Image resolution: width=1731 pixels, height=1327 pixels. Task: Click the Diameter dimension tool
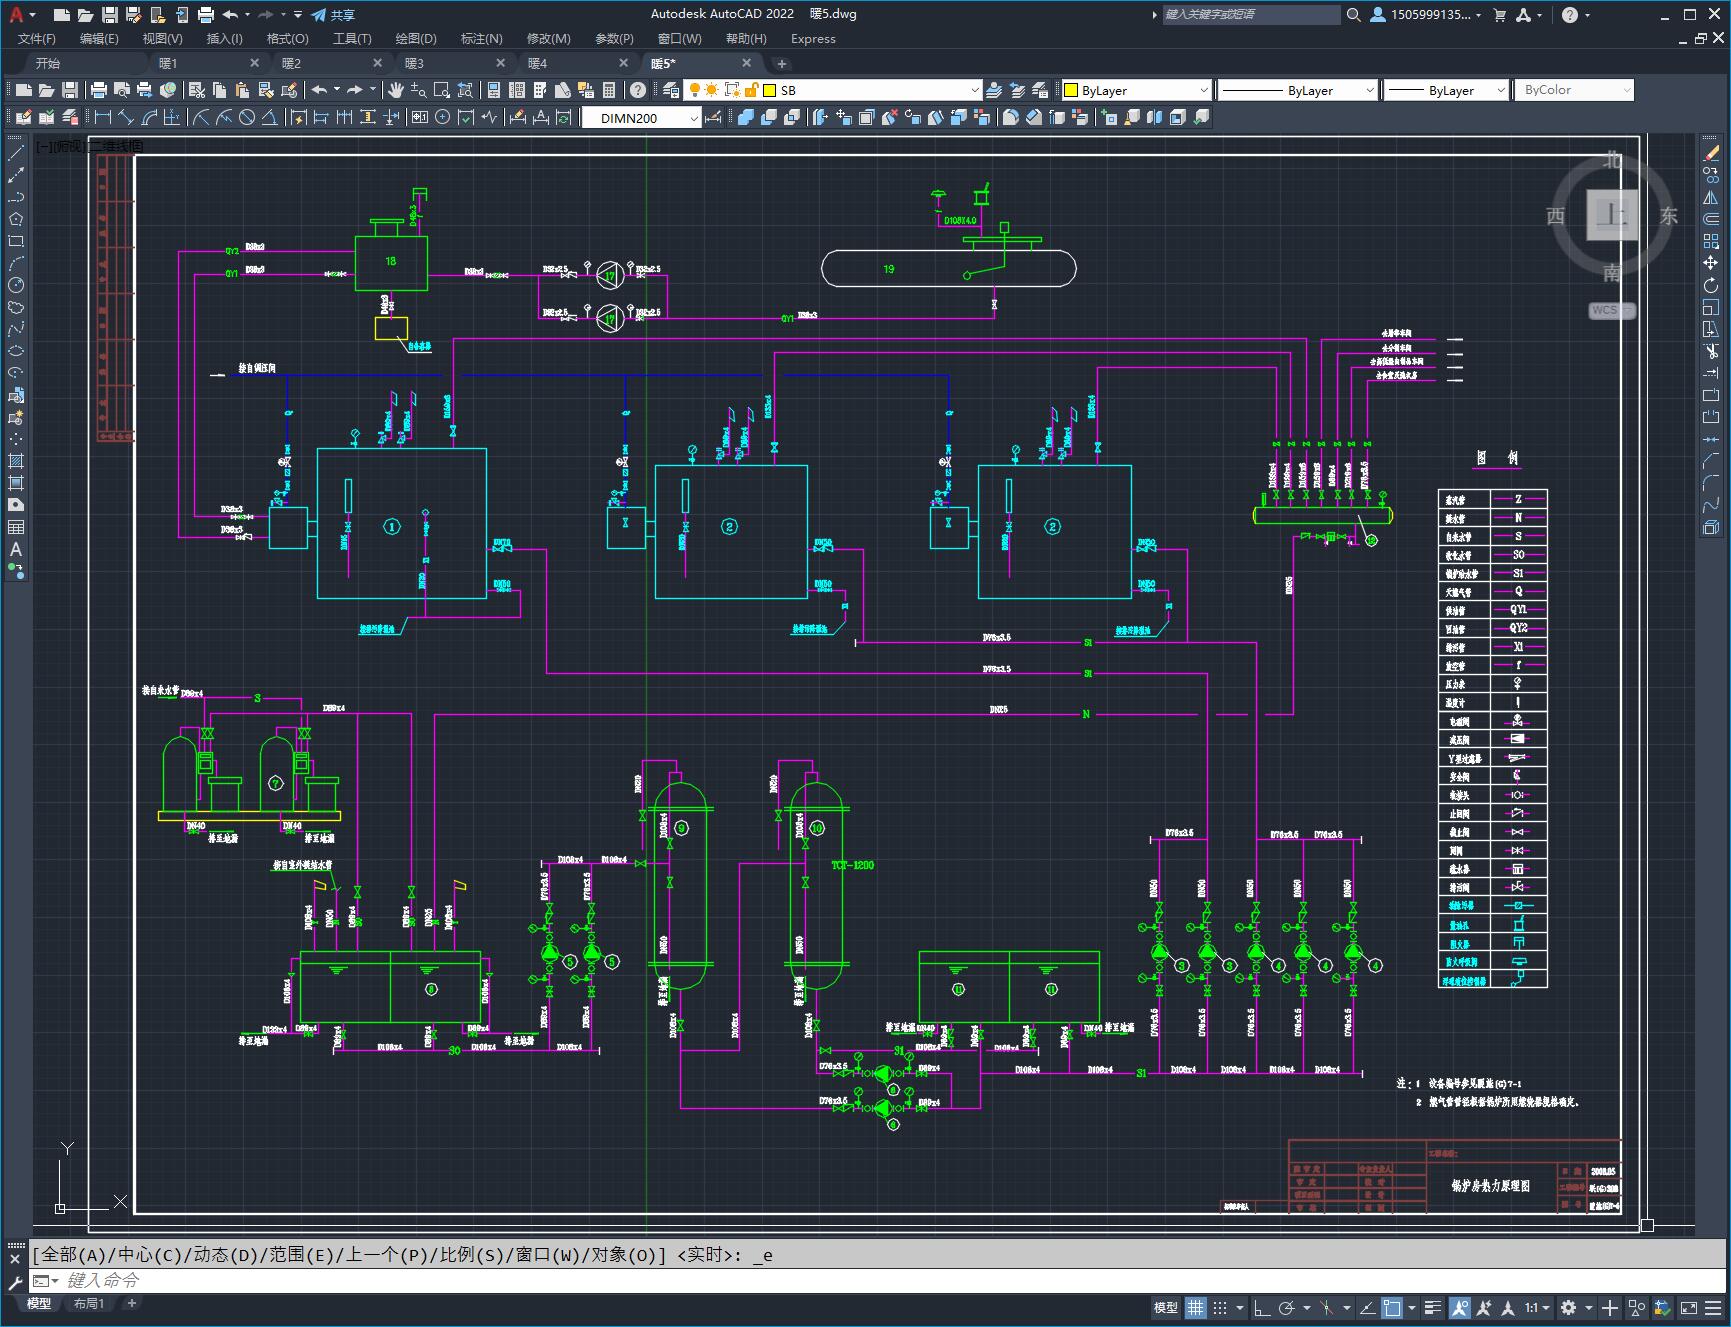[247, 117]
